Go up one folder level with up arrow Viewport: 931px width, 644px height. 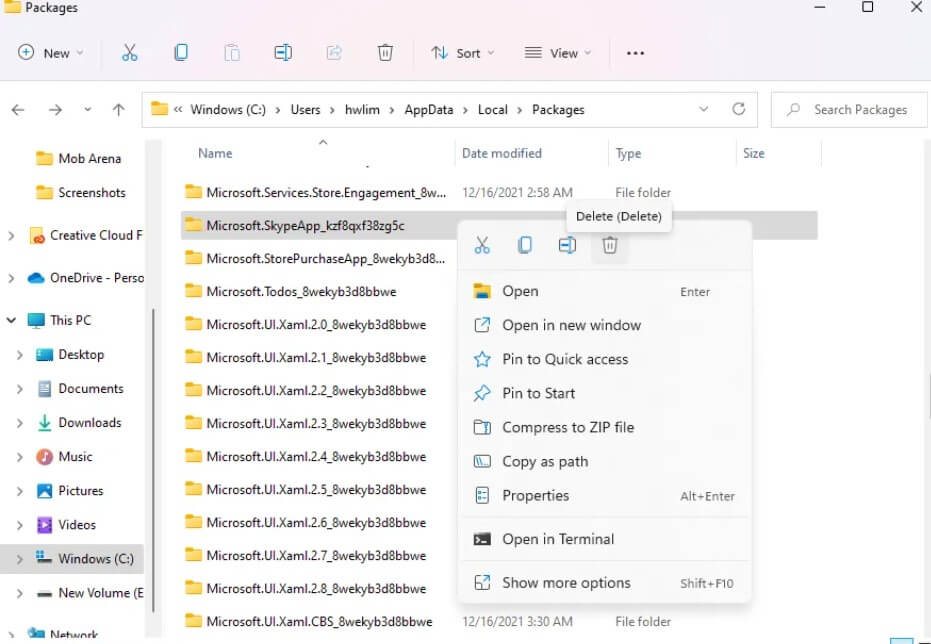[119, 110]
